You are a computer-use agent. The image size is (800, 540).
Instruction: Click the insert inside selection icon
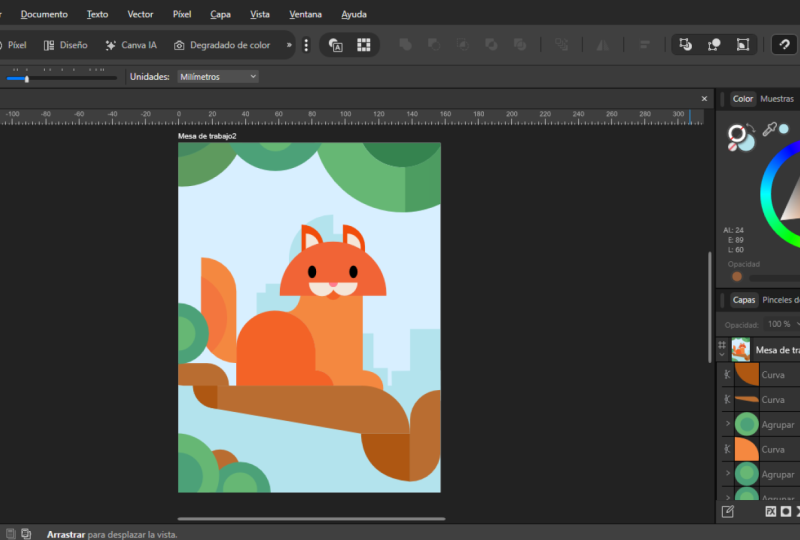[743, 45]
